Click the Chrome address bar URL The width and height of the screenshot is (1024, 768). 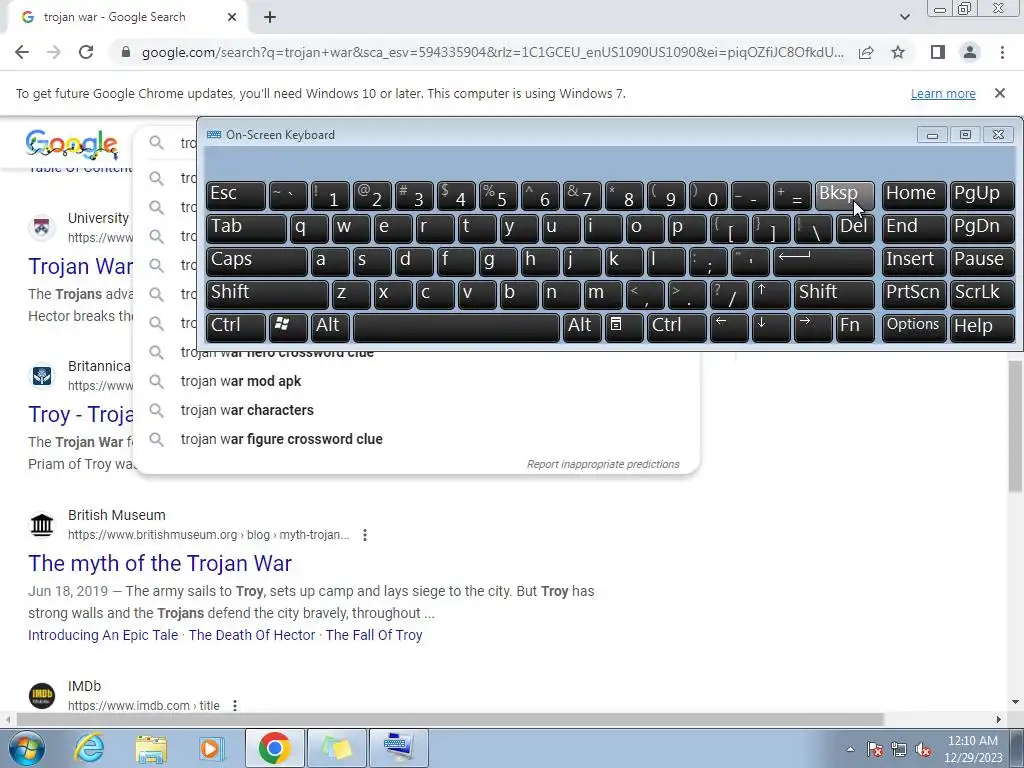(x=492, y=52)
